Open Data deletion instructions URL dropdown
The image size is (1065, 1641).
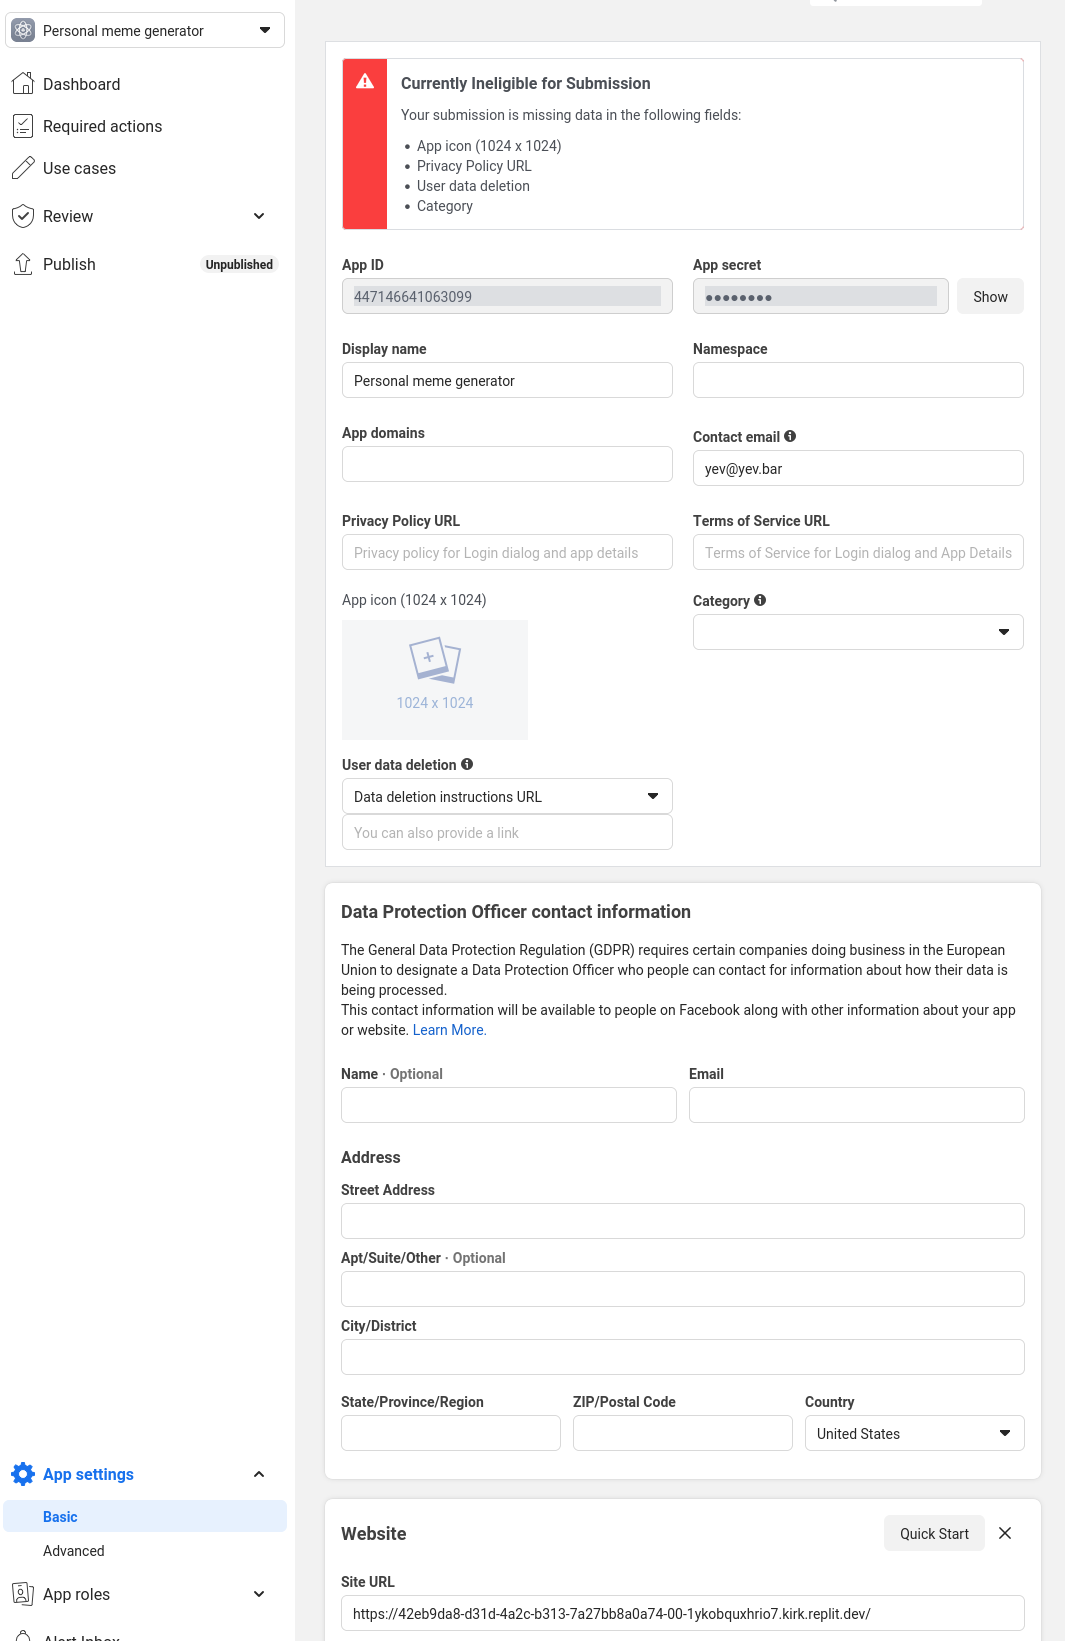[507, 796]
